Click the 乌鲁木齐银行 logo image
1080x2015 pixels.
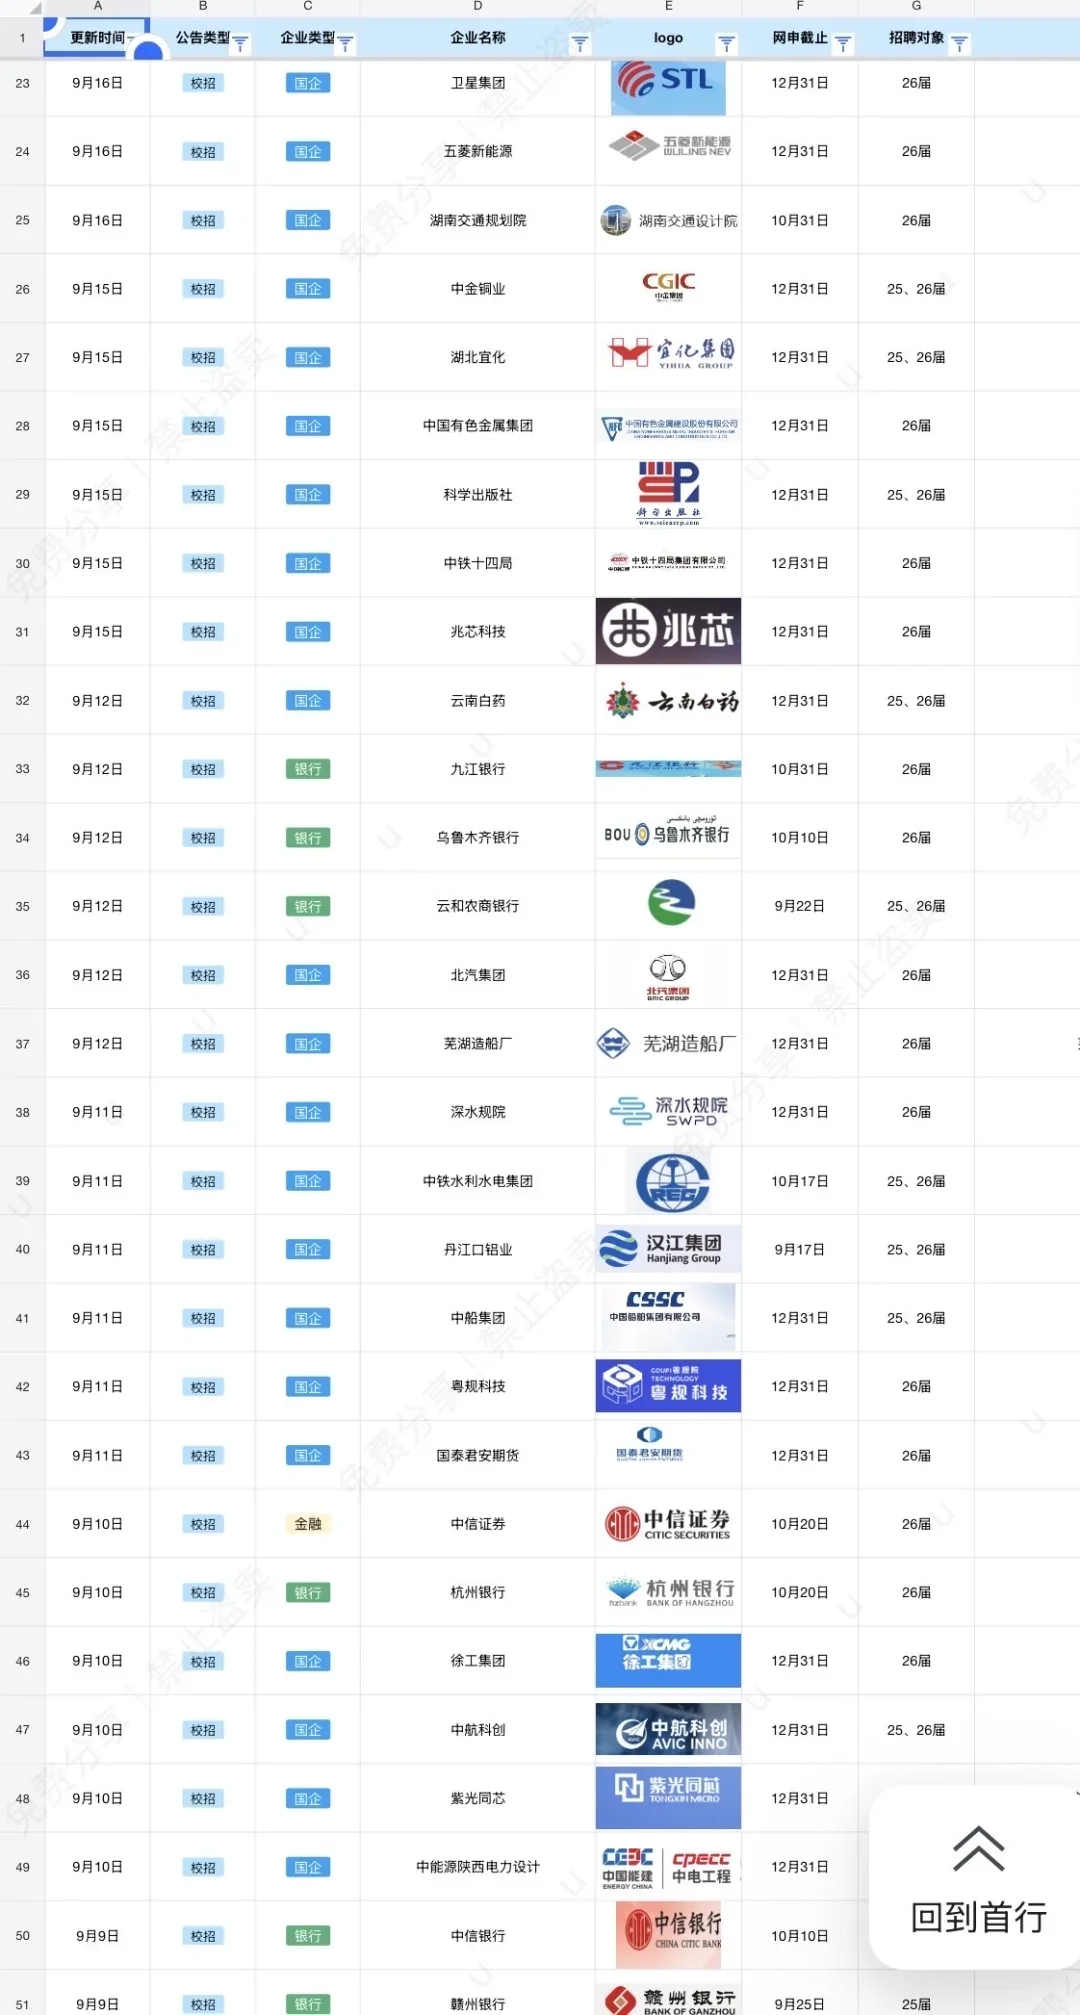pyautogui.click(x=667, y=831)
